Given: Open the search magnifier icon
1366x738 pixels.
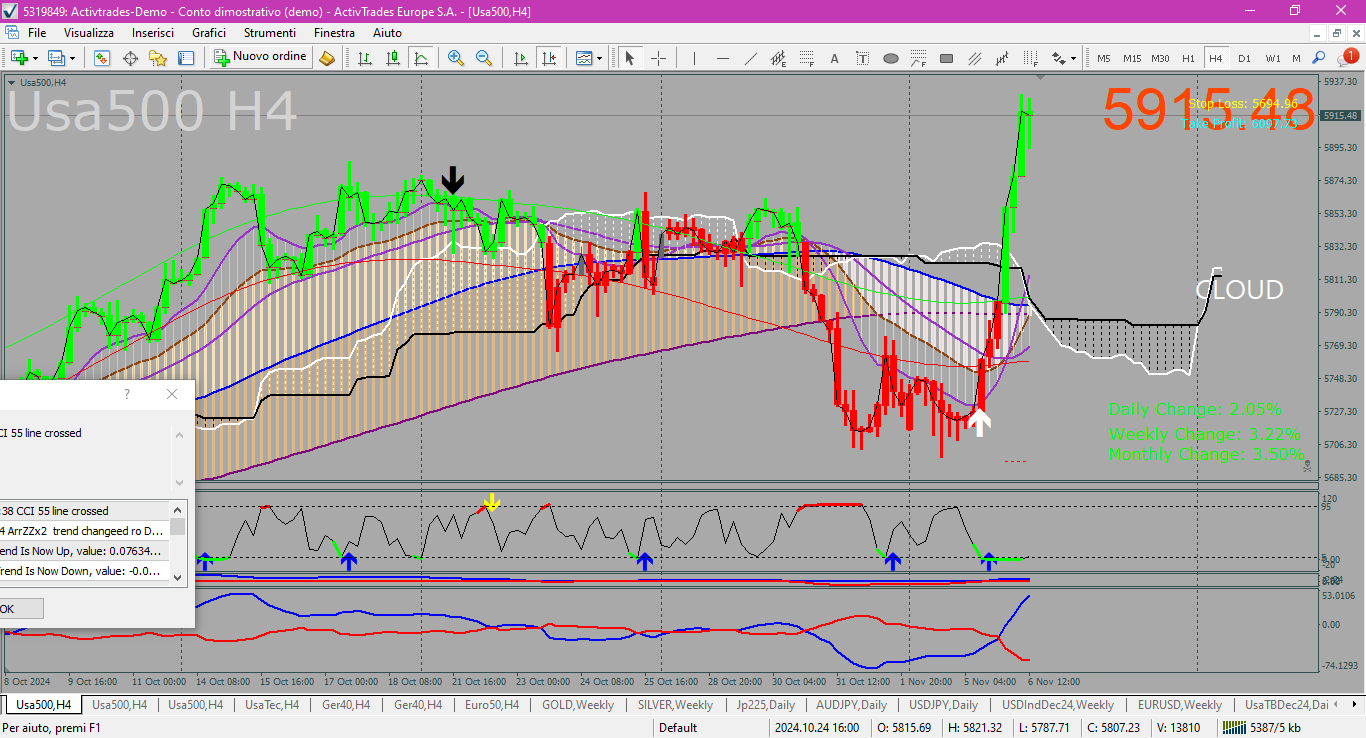Looking at the screenshot, I should point(1319,58).
